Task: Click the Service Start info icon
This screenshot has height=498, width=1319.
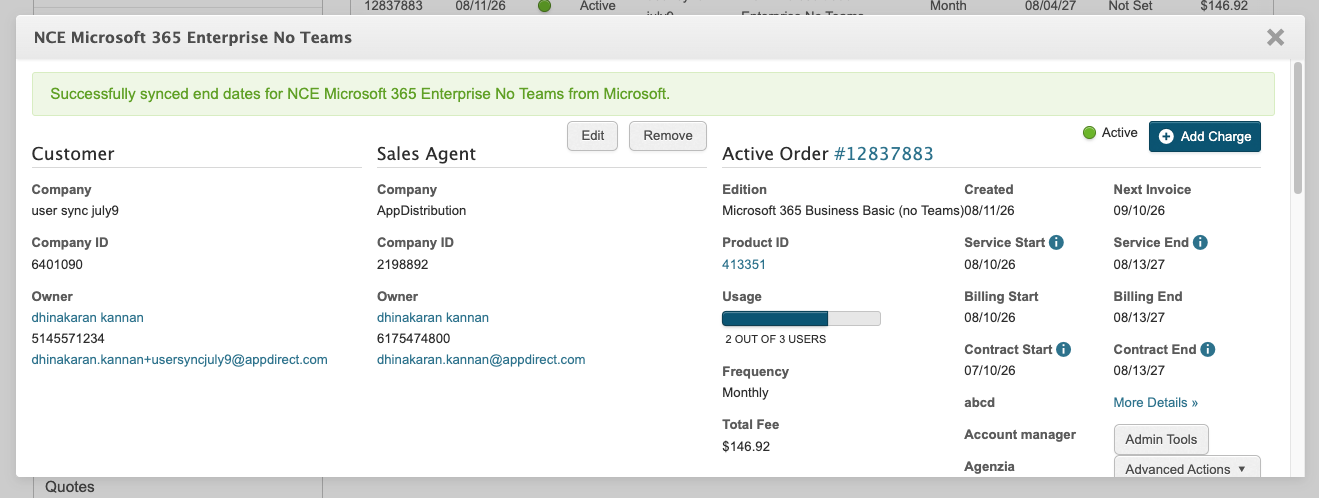Action: point(1056,243)
